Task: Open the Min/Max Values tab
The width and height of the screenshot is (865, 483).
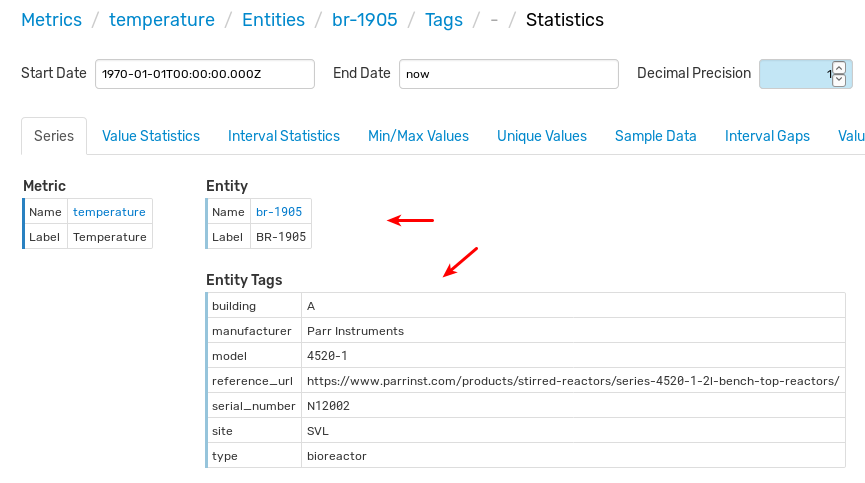Action: click(418, 136)
